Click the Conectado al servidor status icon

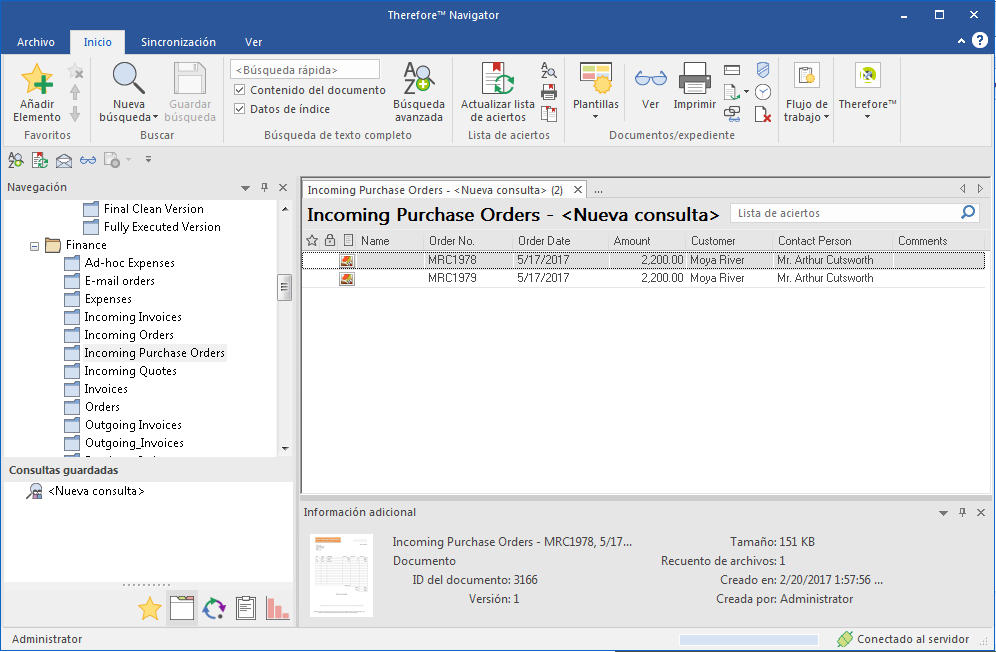tap(845, 639)
